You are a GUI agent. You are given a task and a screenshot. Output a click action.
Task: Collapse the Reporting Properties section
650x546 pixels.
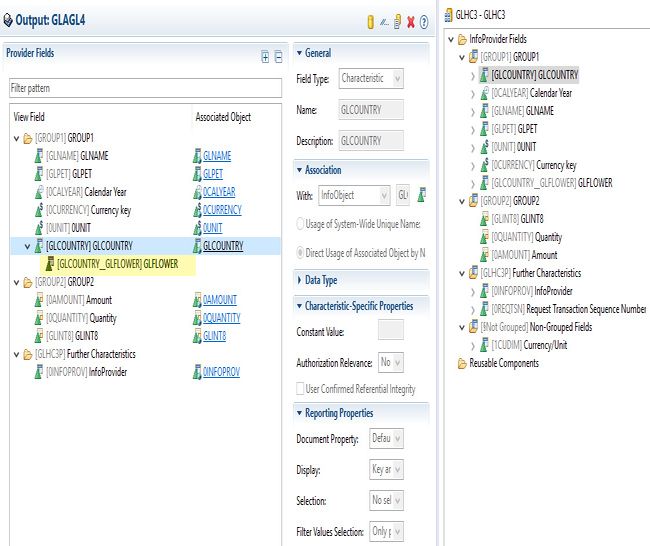coord(299,413)
